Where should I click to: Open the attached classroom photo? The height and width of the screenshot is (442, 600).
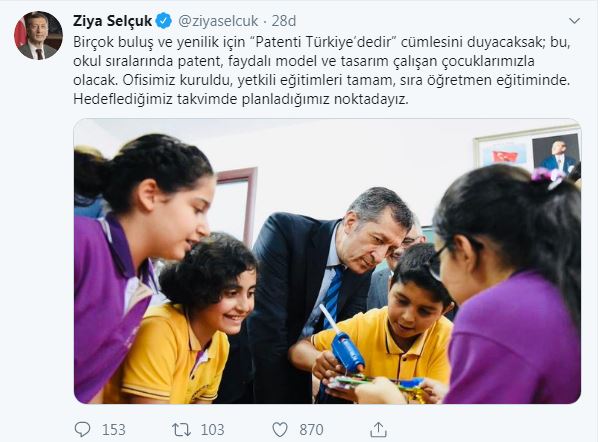tap(327, 261)
